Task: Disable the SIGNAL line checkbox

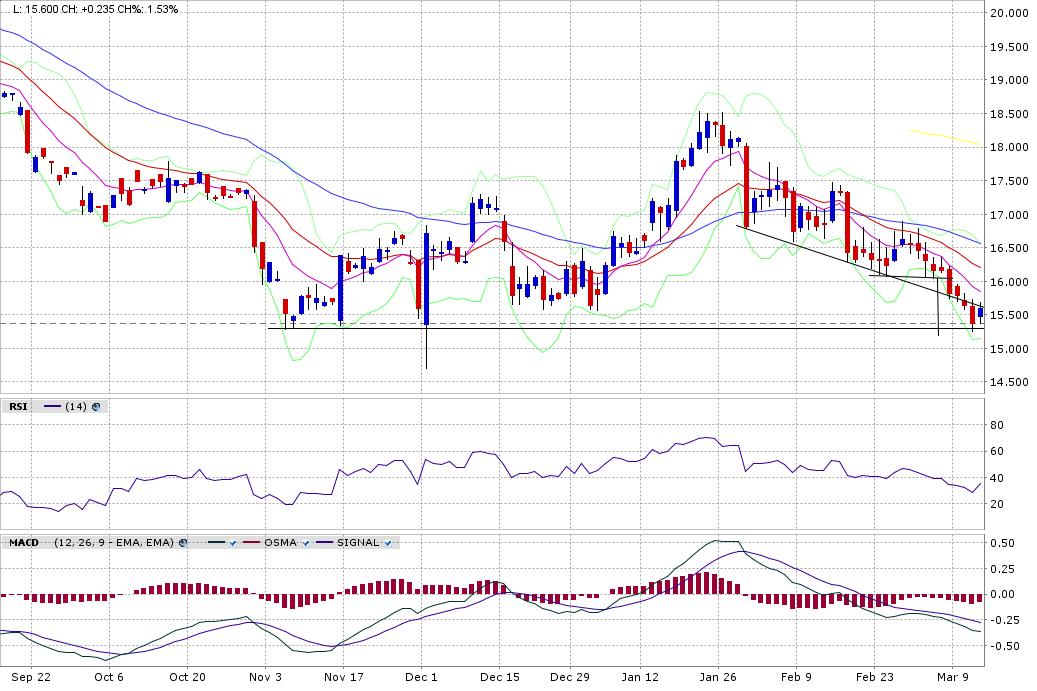Action: [389, 543]
